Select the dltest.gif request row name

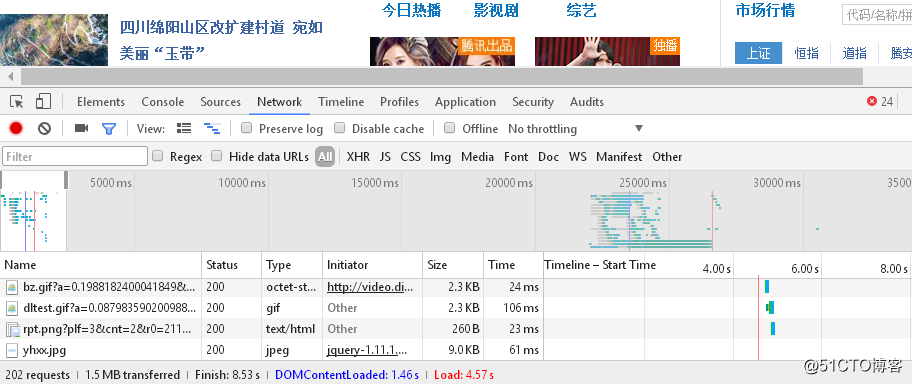coord(110,308)
